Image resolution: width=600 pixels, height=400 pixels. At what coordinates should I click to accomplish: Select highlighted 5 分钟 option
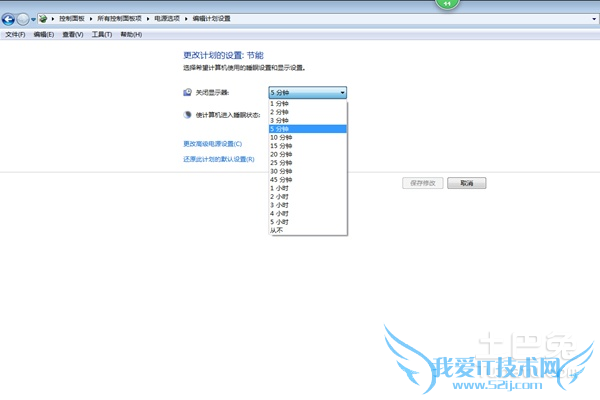308,129
